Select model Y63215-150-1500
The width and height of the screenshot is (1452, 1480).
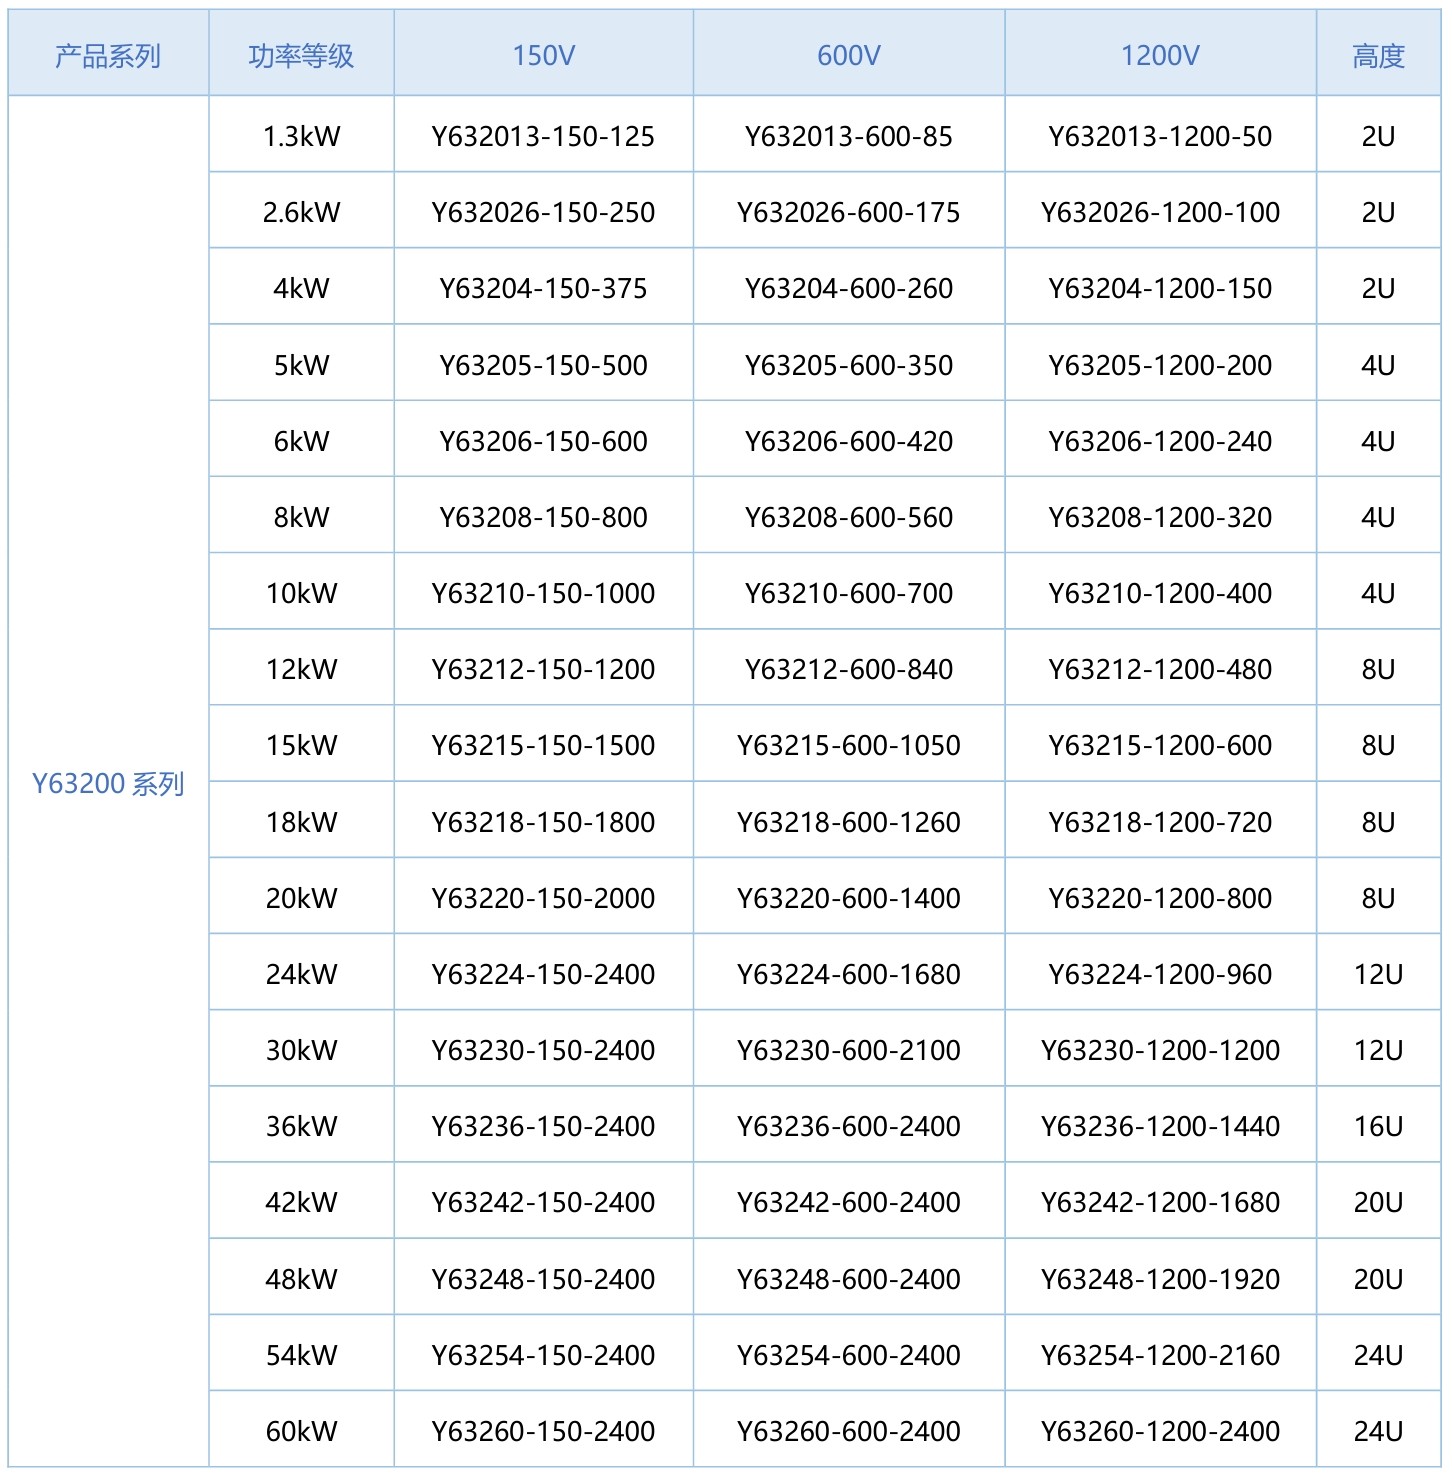543,745
